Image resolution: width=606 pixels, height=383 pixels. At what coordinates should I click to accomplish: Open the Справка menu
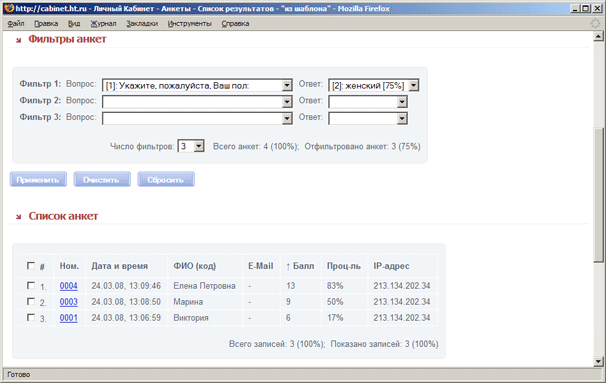click(235, 24)
